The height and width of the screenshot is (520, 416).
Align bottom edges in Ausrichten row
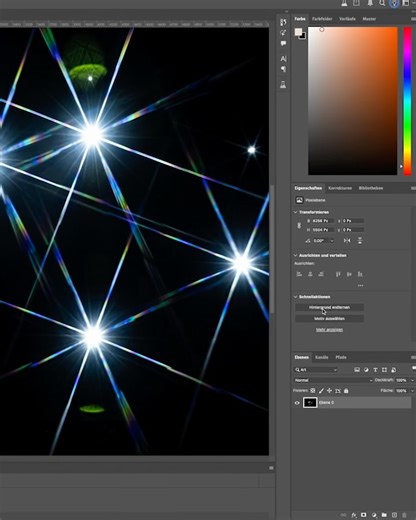360,274
